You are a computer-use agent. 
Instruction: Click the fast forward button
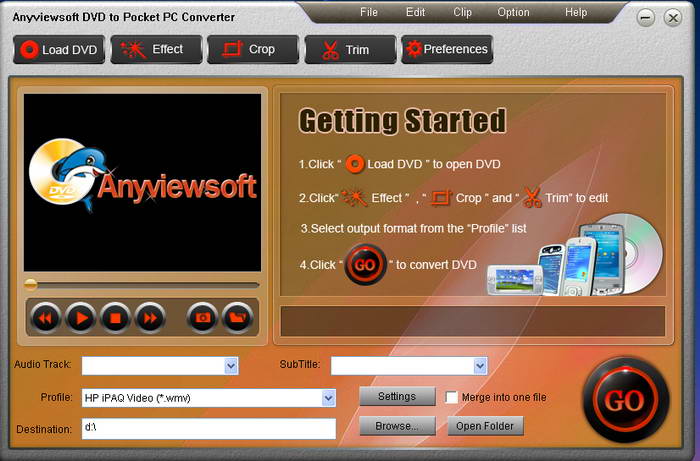(150, 318)
